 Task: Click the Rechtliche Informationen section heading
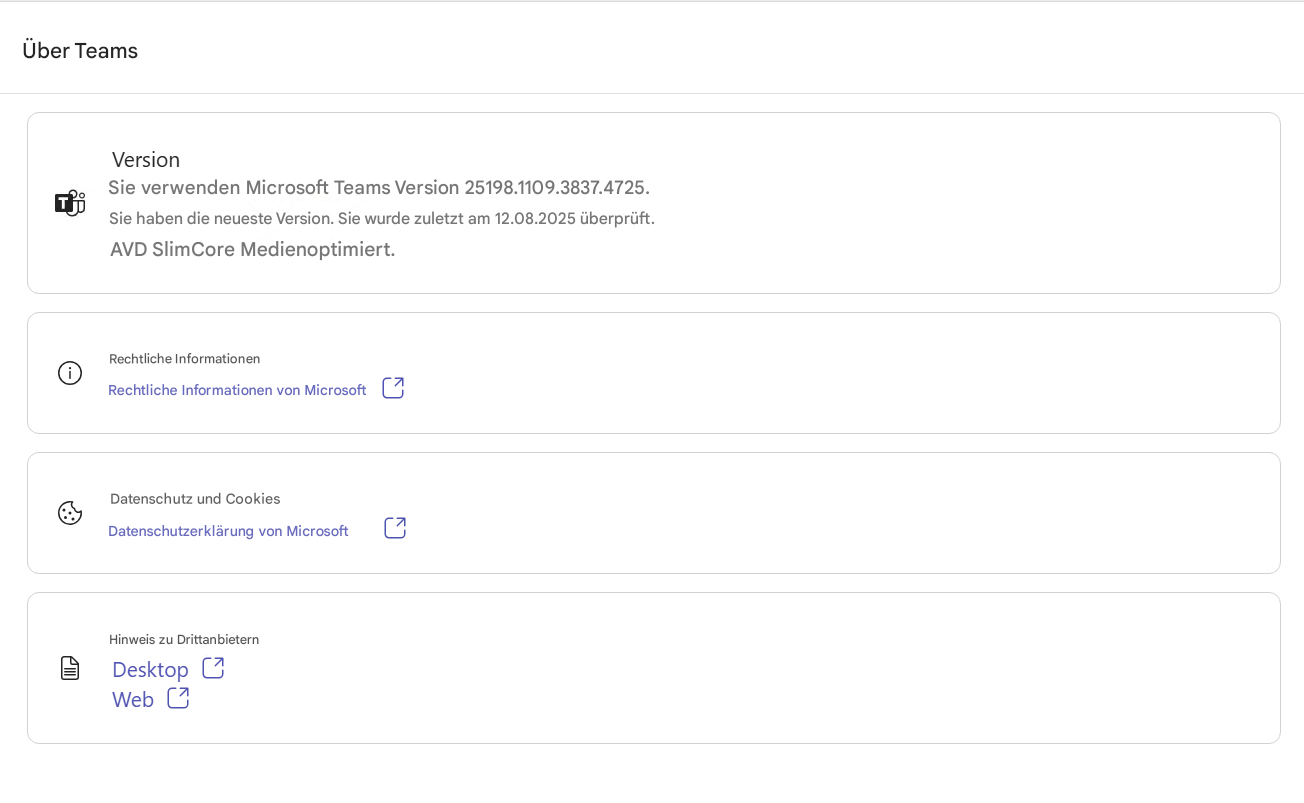(x=185, y=358)
